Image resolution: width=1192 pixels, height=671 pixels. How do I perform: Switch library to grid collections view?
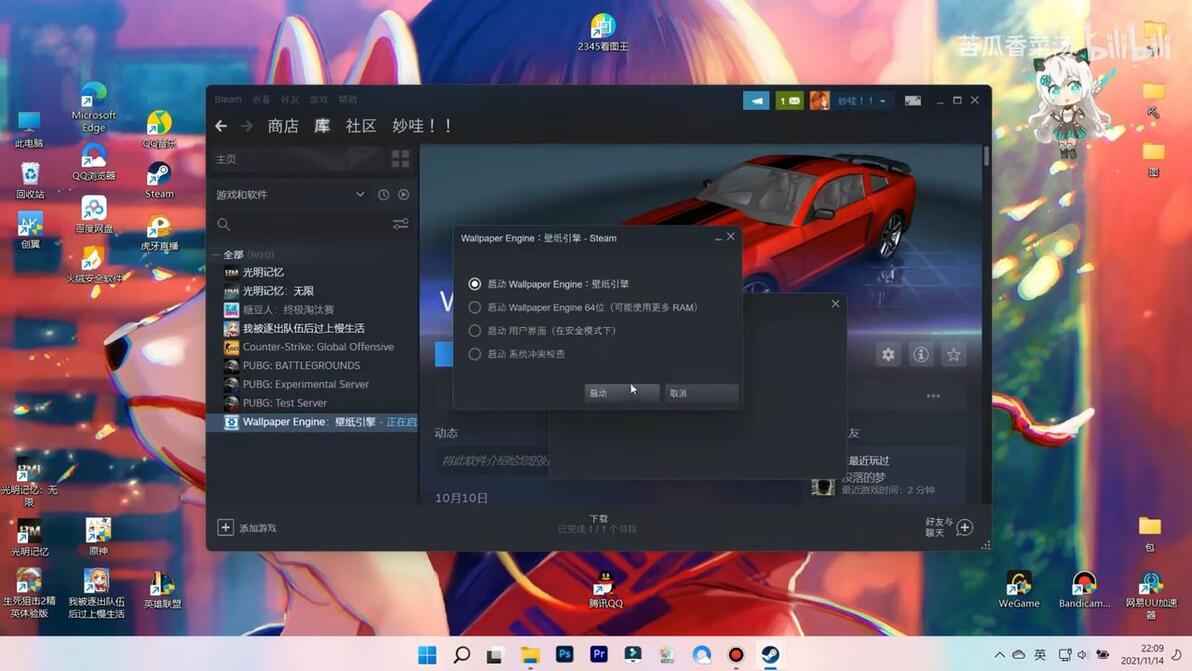pyautogui.click(x=401, y=159)
